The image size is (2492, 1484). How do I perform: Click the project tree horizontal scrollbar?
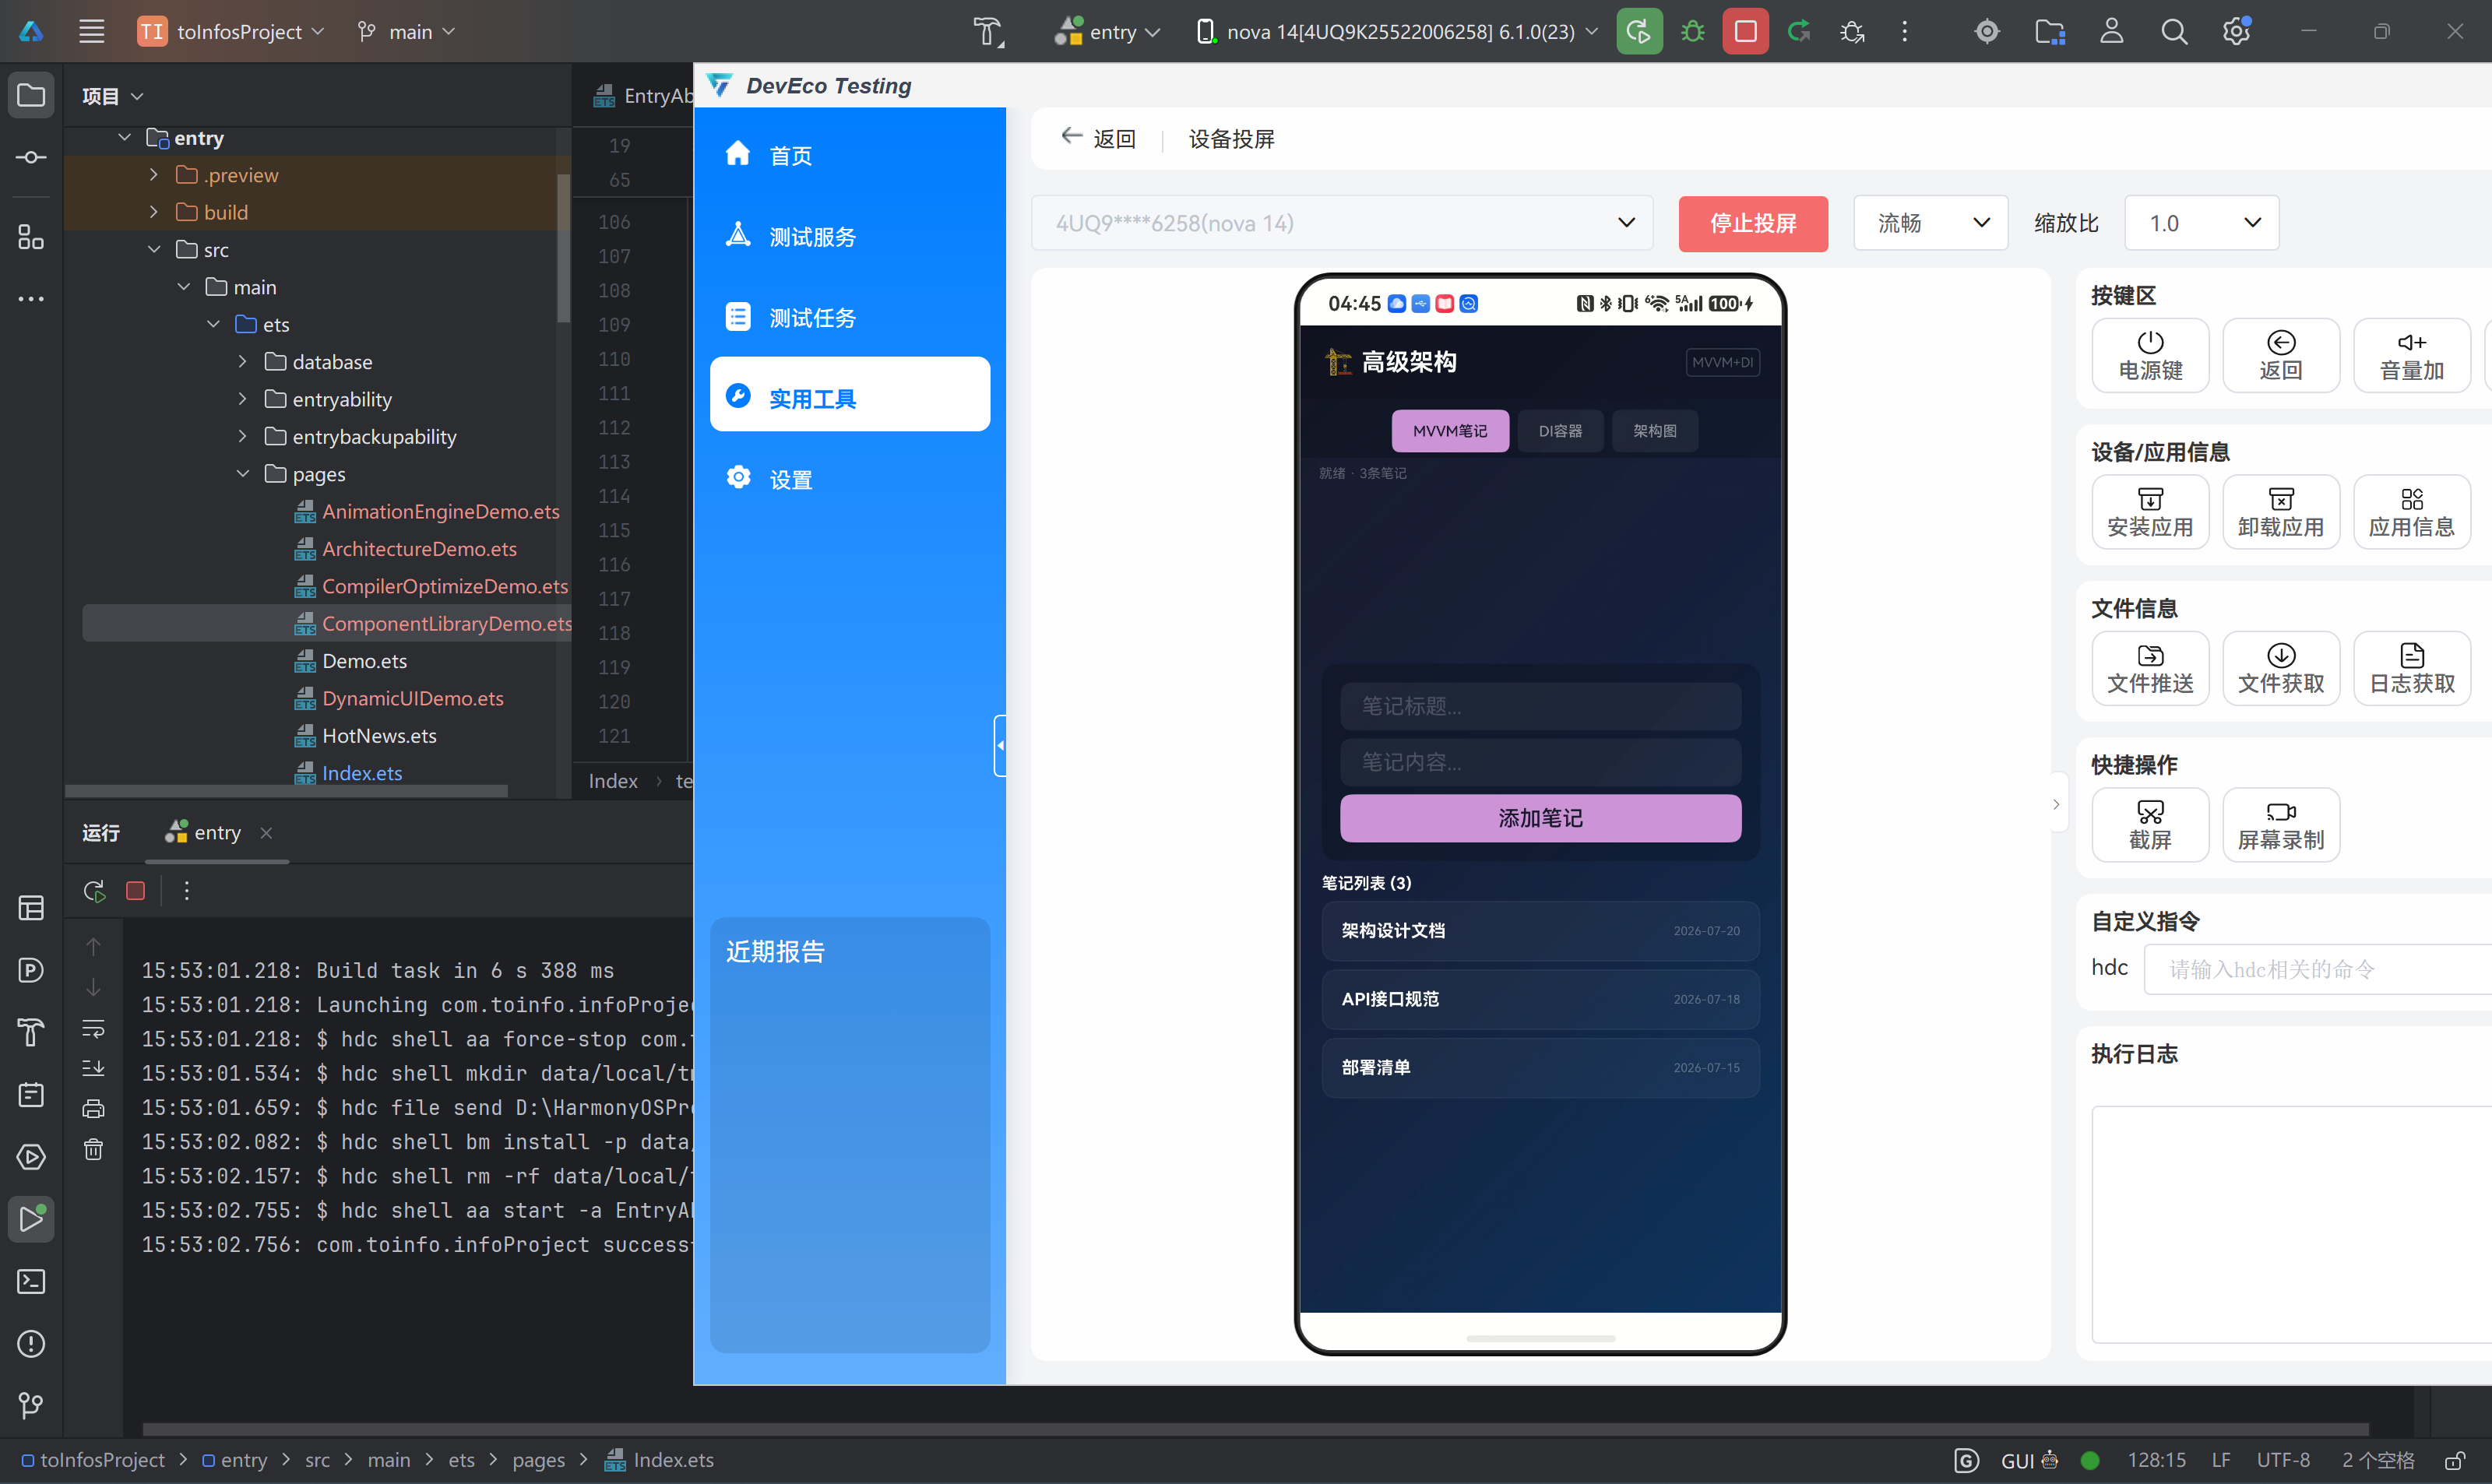286,790
